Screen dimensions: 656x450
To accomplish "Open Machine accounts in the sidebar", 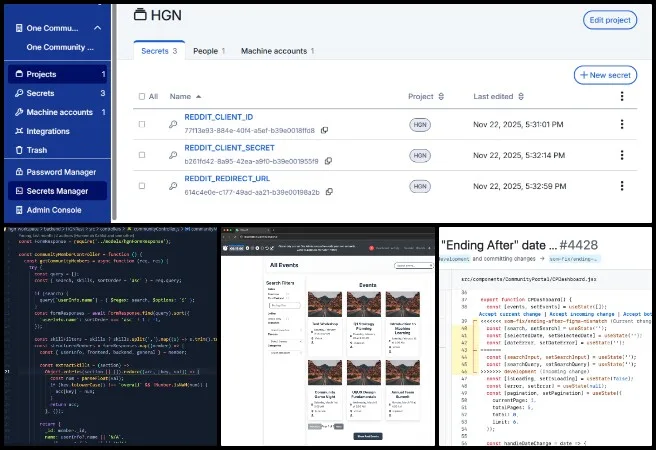I will 57,112.
